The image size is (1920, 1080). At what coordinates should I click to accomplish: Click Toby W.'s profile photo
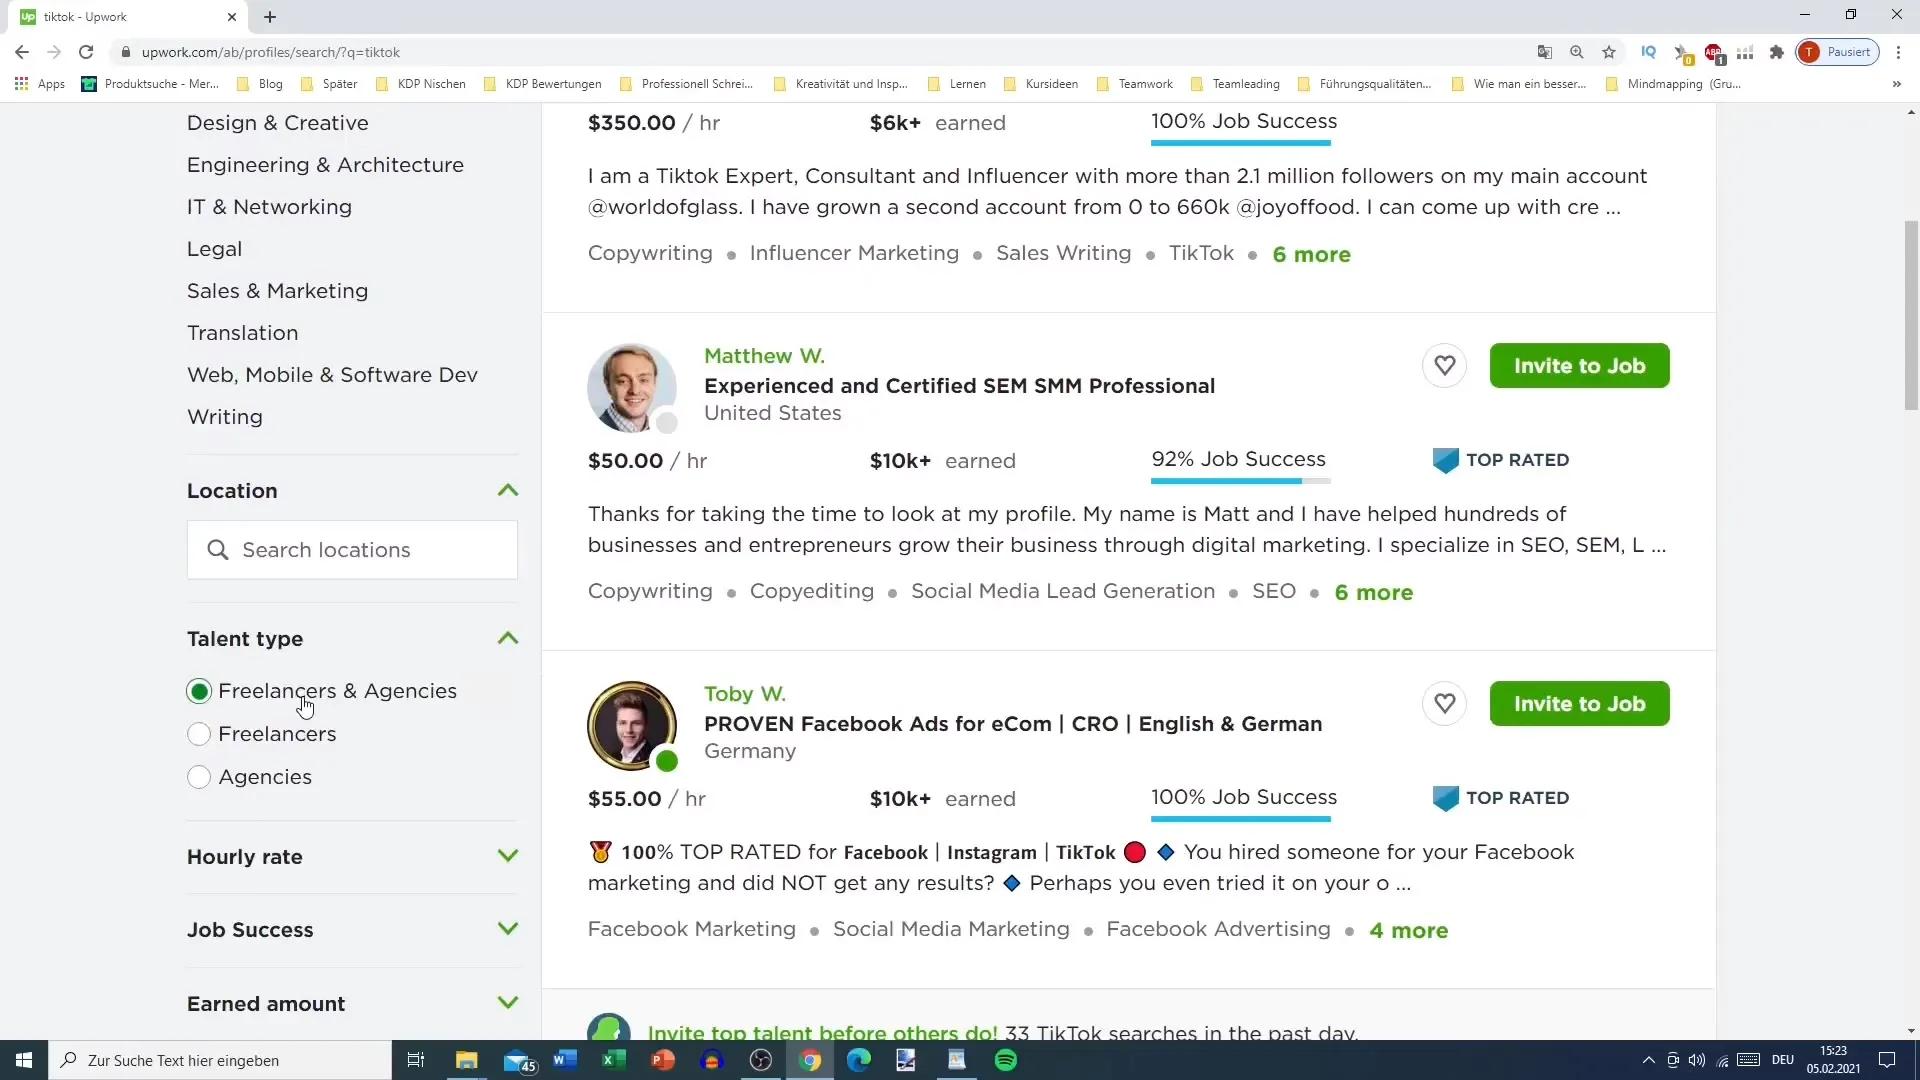pyautogui.click(x=631, y=726)
